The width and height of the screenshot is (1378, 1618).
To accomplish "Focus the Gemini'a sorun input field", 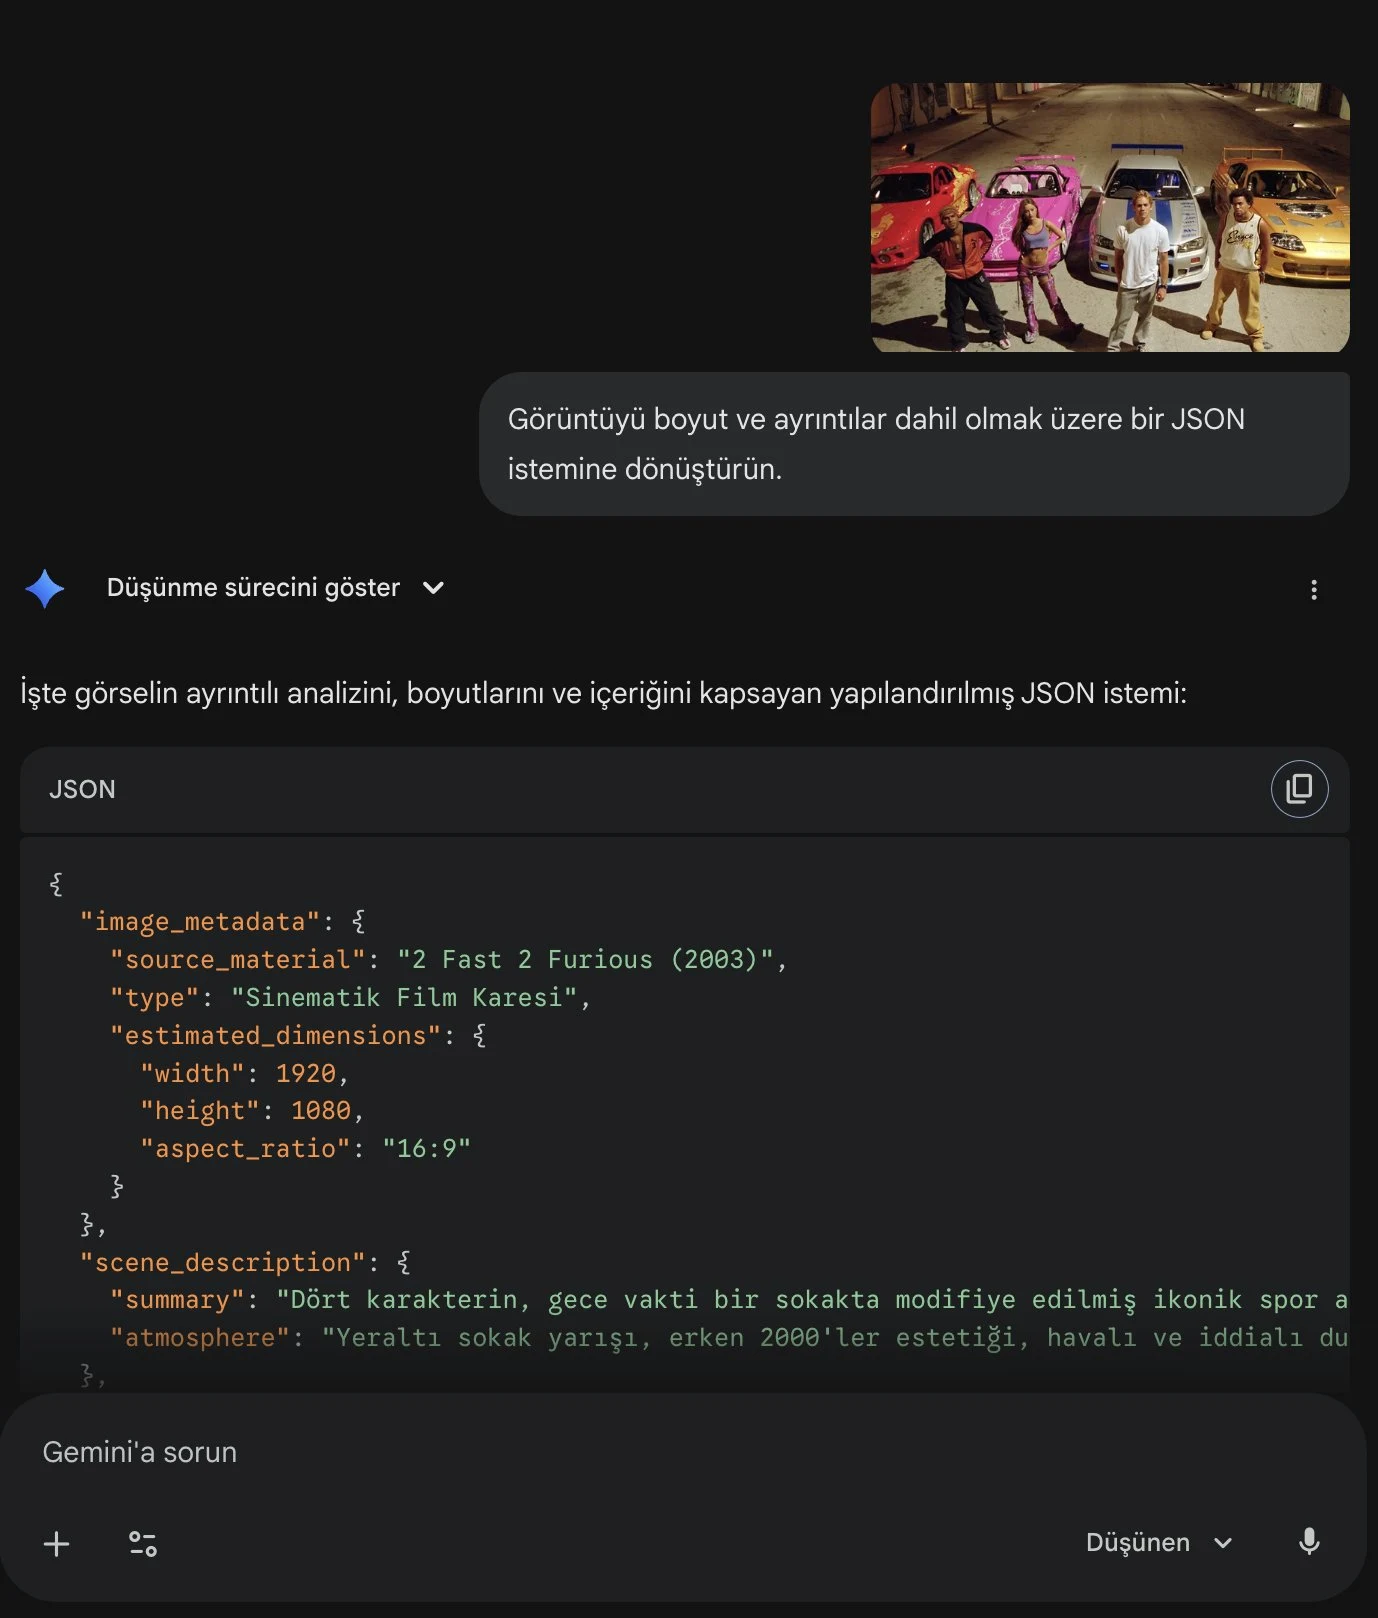I will tap(600, 1452).
